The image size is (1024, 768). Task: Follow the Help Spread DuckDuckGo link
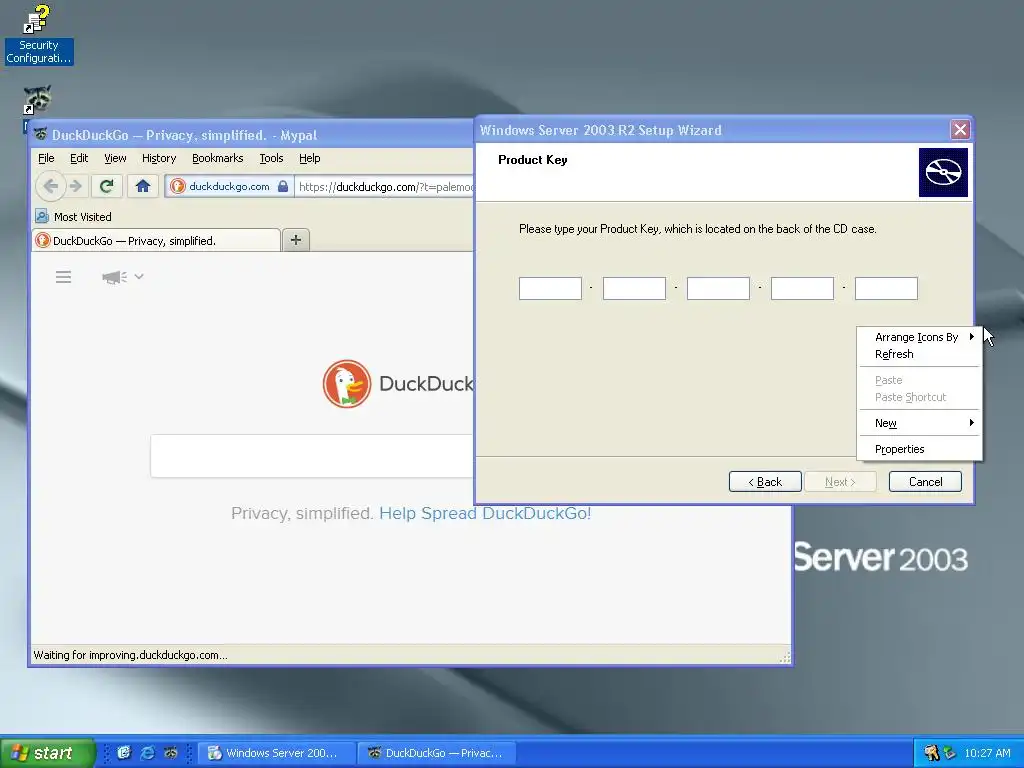click(x=485, y=513)
